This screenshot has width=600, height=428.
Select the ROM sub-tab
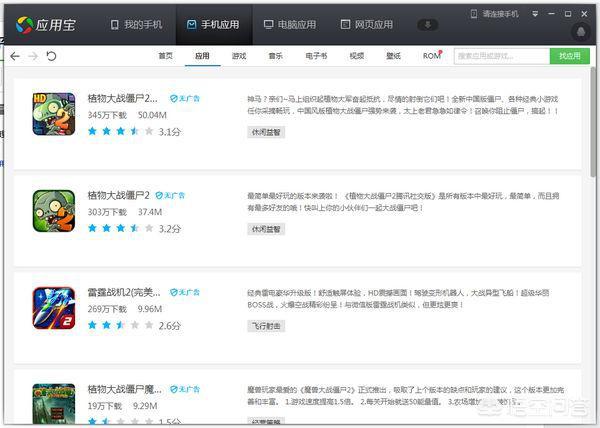click(x=432, y=56)
